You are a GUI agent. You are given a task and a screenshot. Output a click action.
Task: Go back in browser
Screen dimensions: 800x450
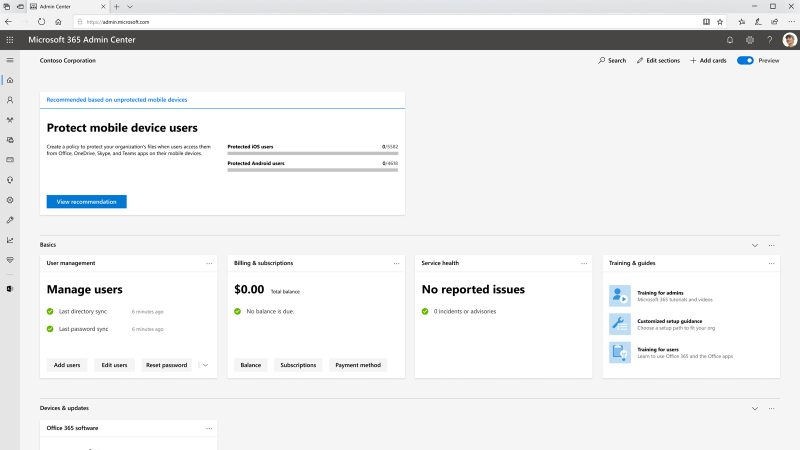[8, 22]
